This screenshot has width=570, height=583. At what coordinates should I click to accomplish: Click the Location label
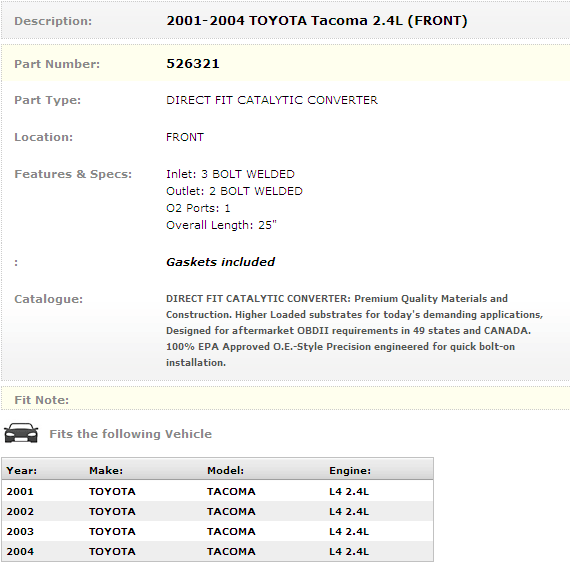tap(44, 137)
